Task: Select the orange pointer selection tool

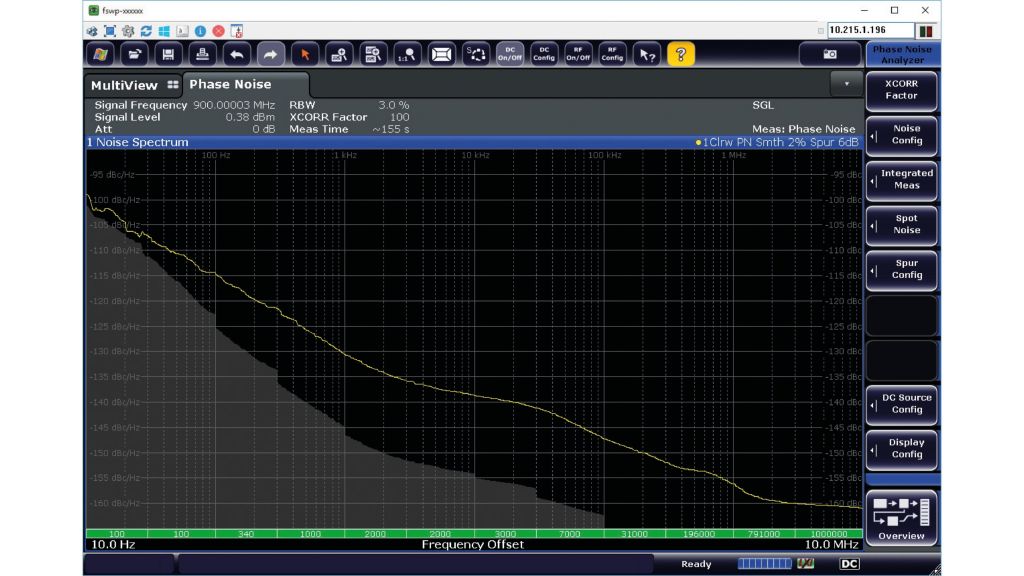Action: [x=306, y=54]
